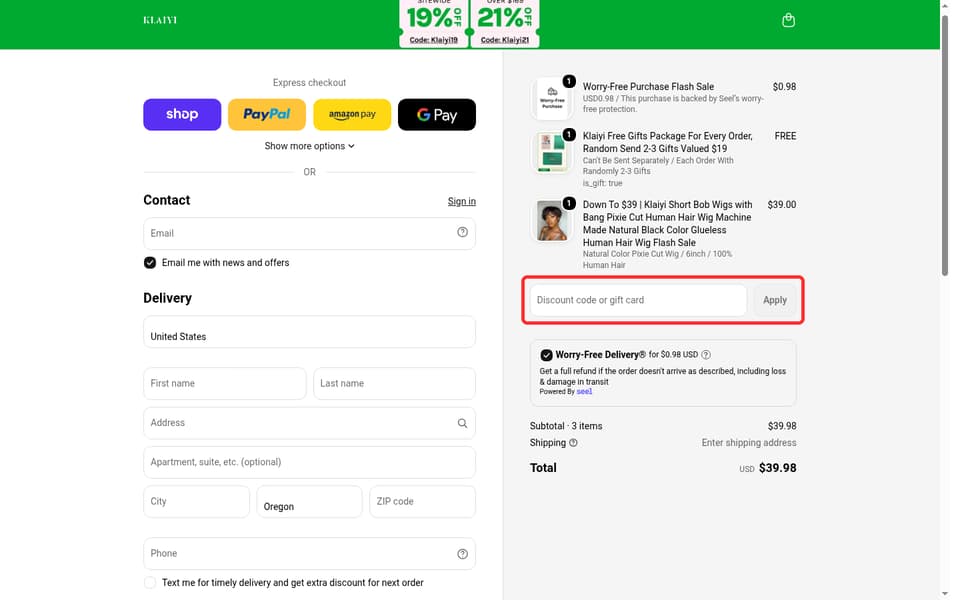Viewport: 960px width, 600px height.
Task: Focus the ZIP code field
Action: tap(422, 501)
